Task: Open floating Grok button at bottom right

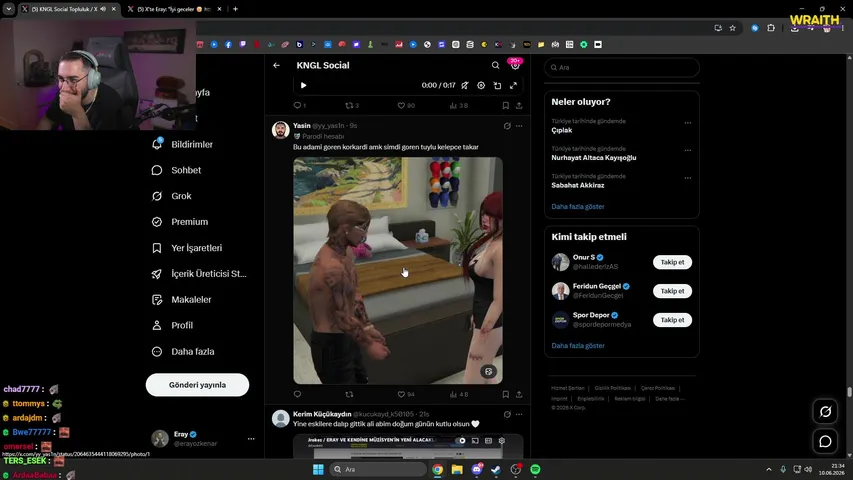Action: (825, 412)
